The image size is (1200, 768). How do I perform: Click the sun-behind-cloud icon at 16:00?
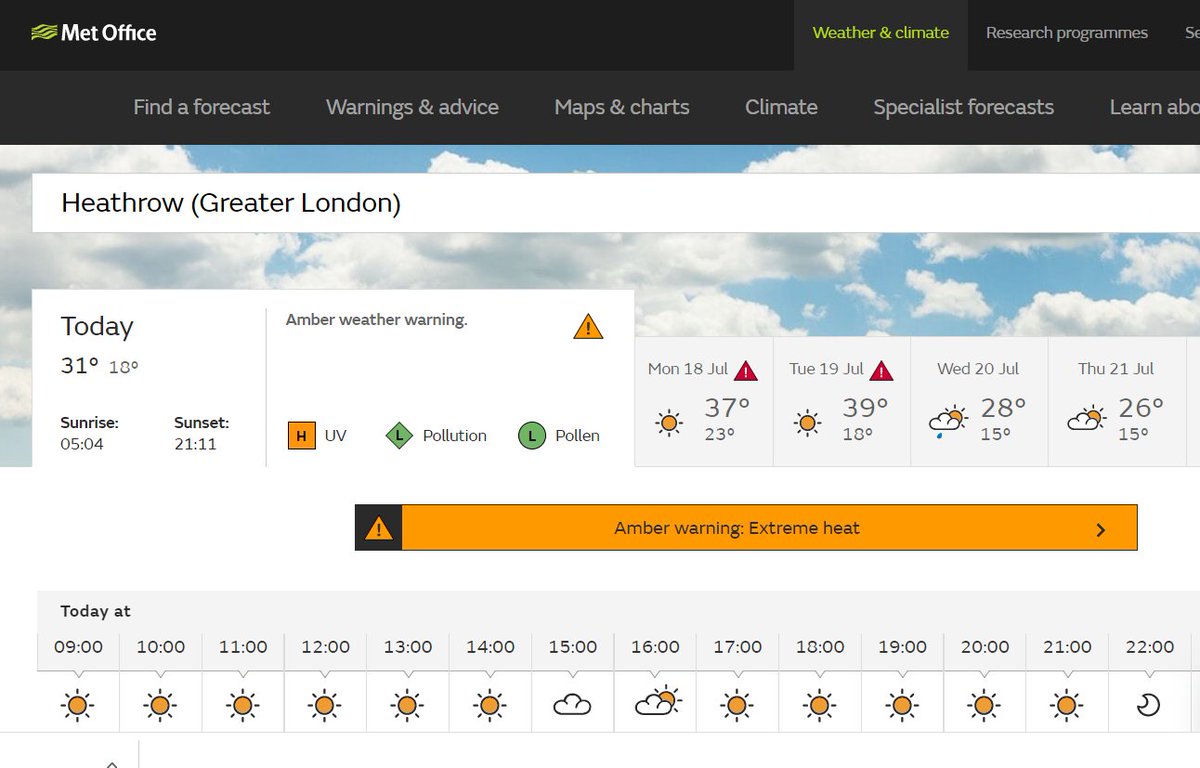pyautogui.click(x=654, y=704)
